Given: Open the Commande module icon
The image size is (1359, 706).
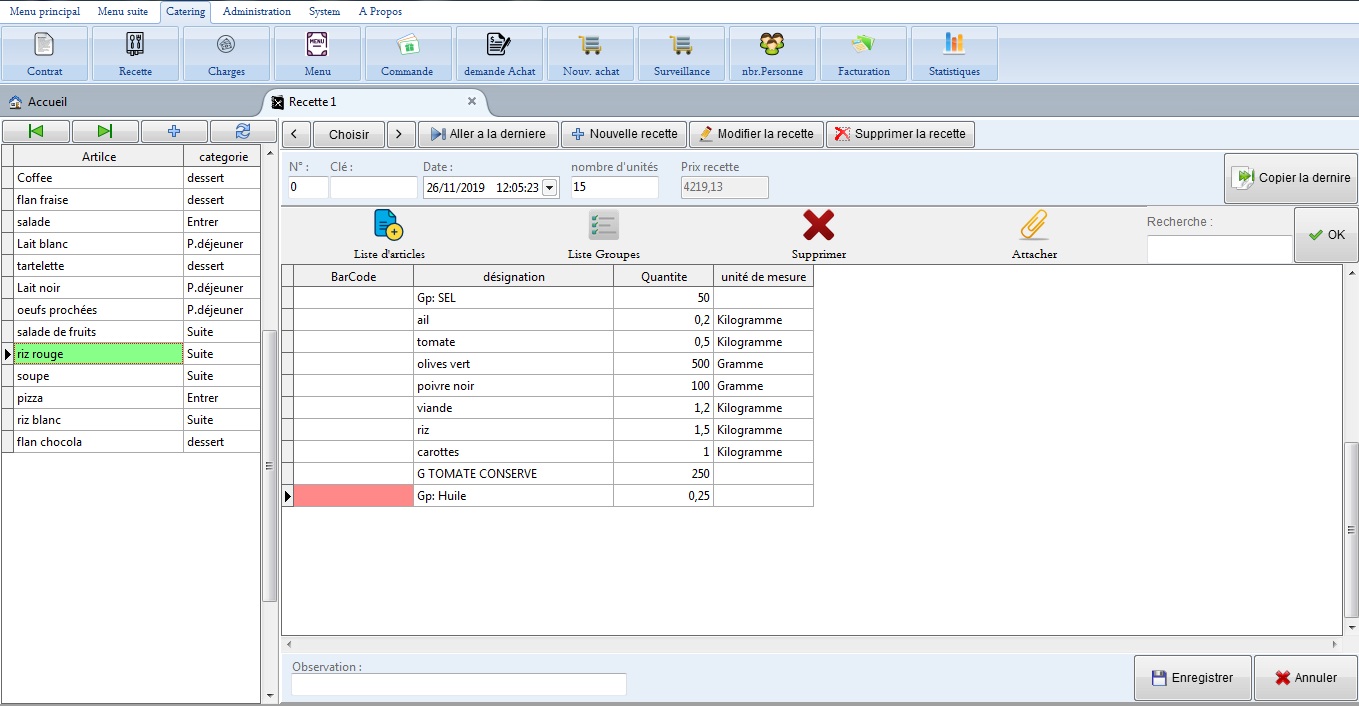Looking at the screenshot, I should point(407,46).
